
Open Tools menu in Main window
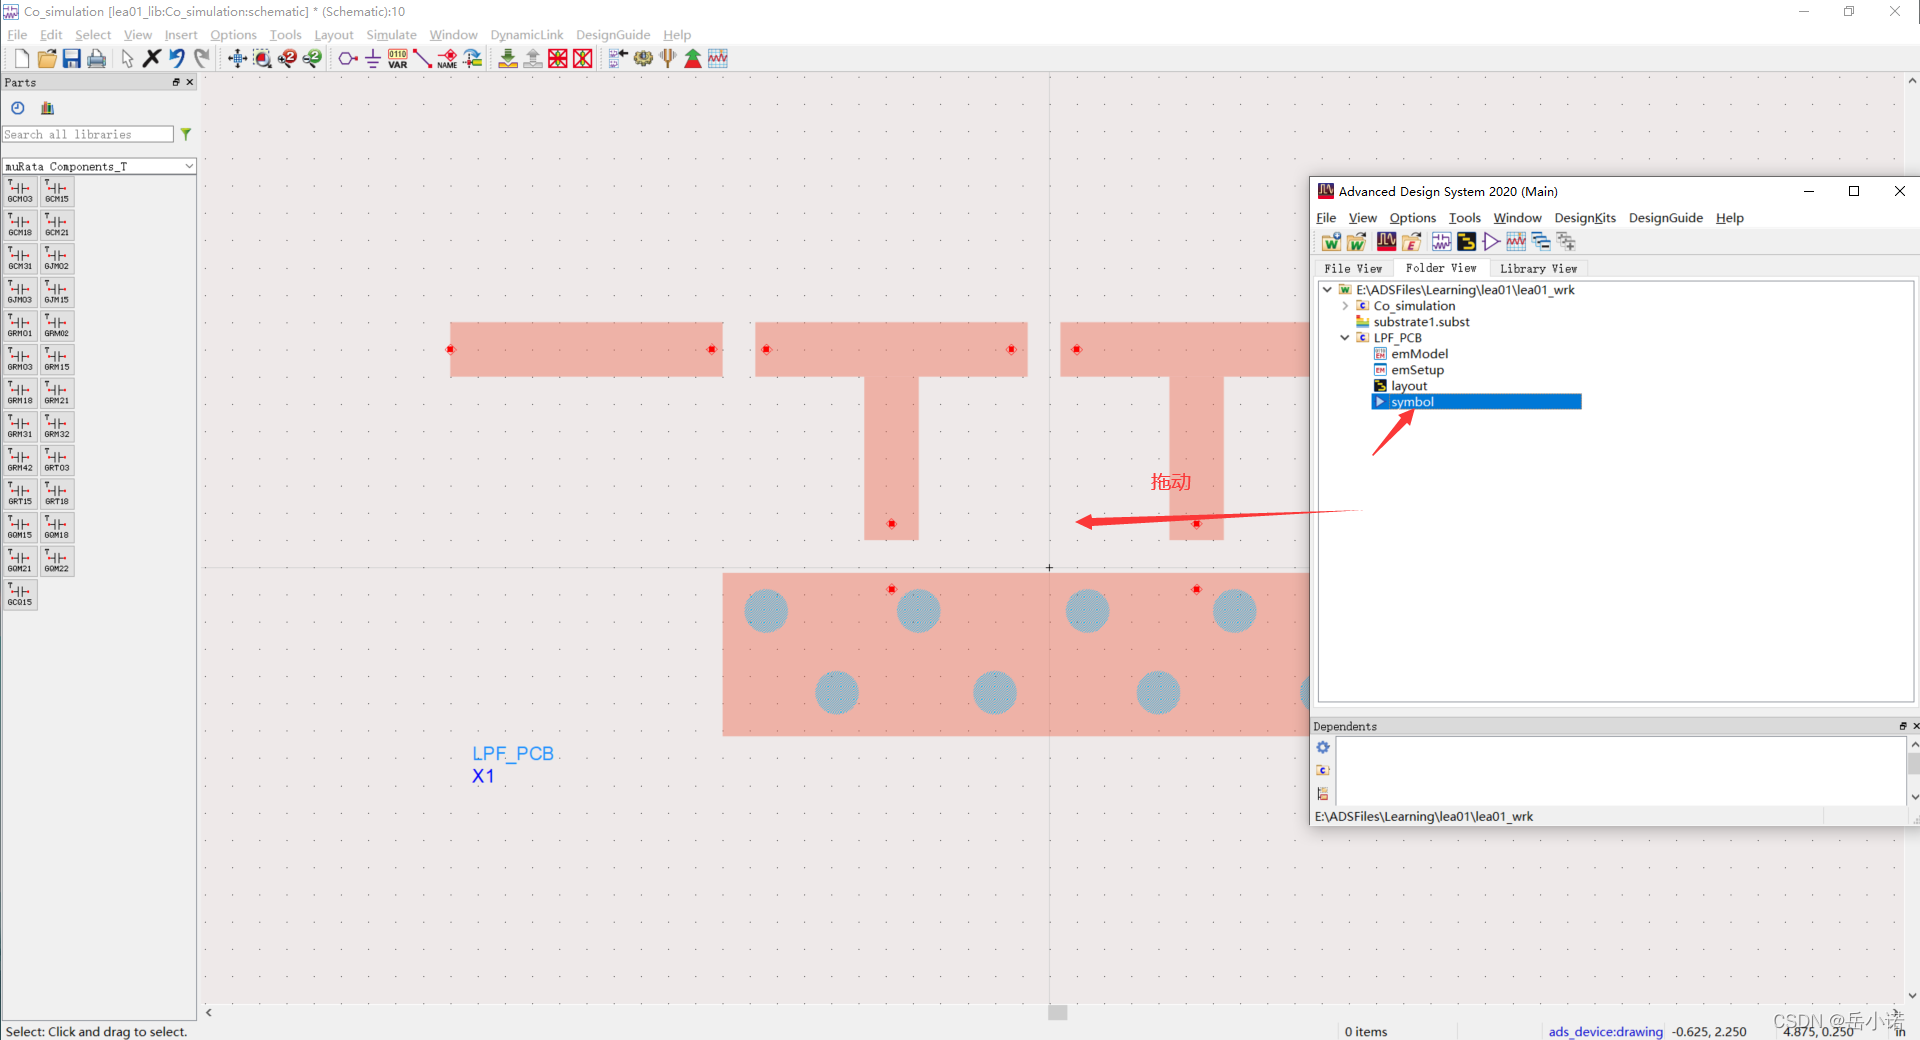point(1465,218)
